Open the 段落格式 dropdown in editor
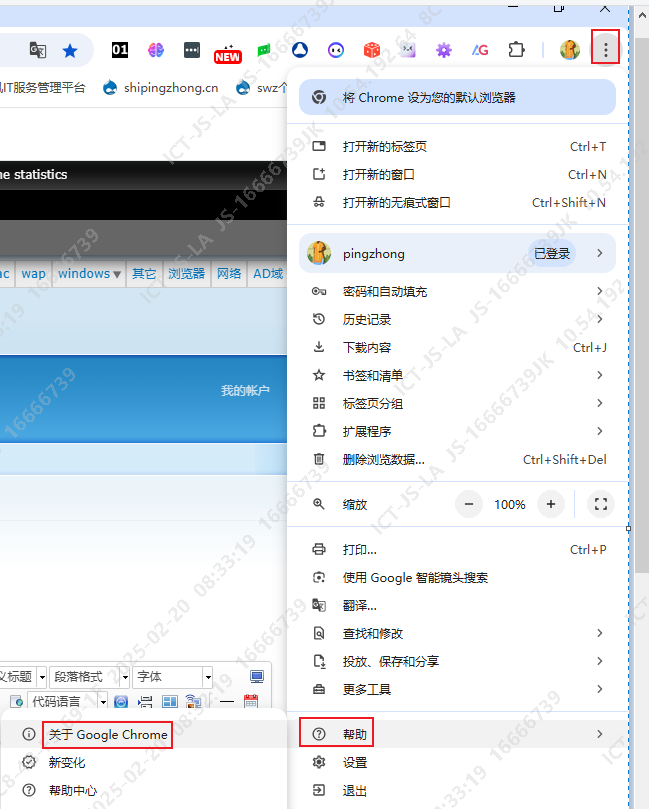This screenshot has height=809, width=649. click(x=89, y=676)
